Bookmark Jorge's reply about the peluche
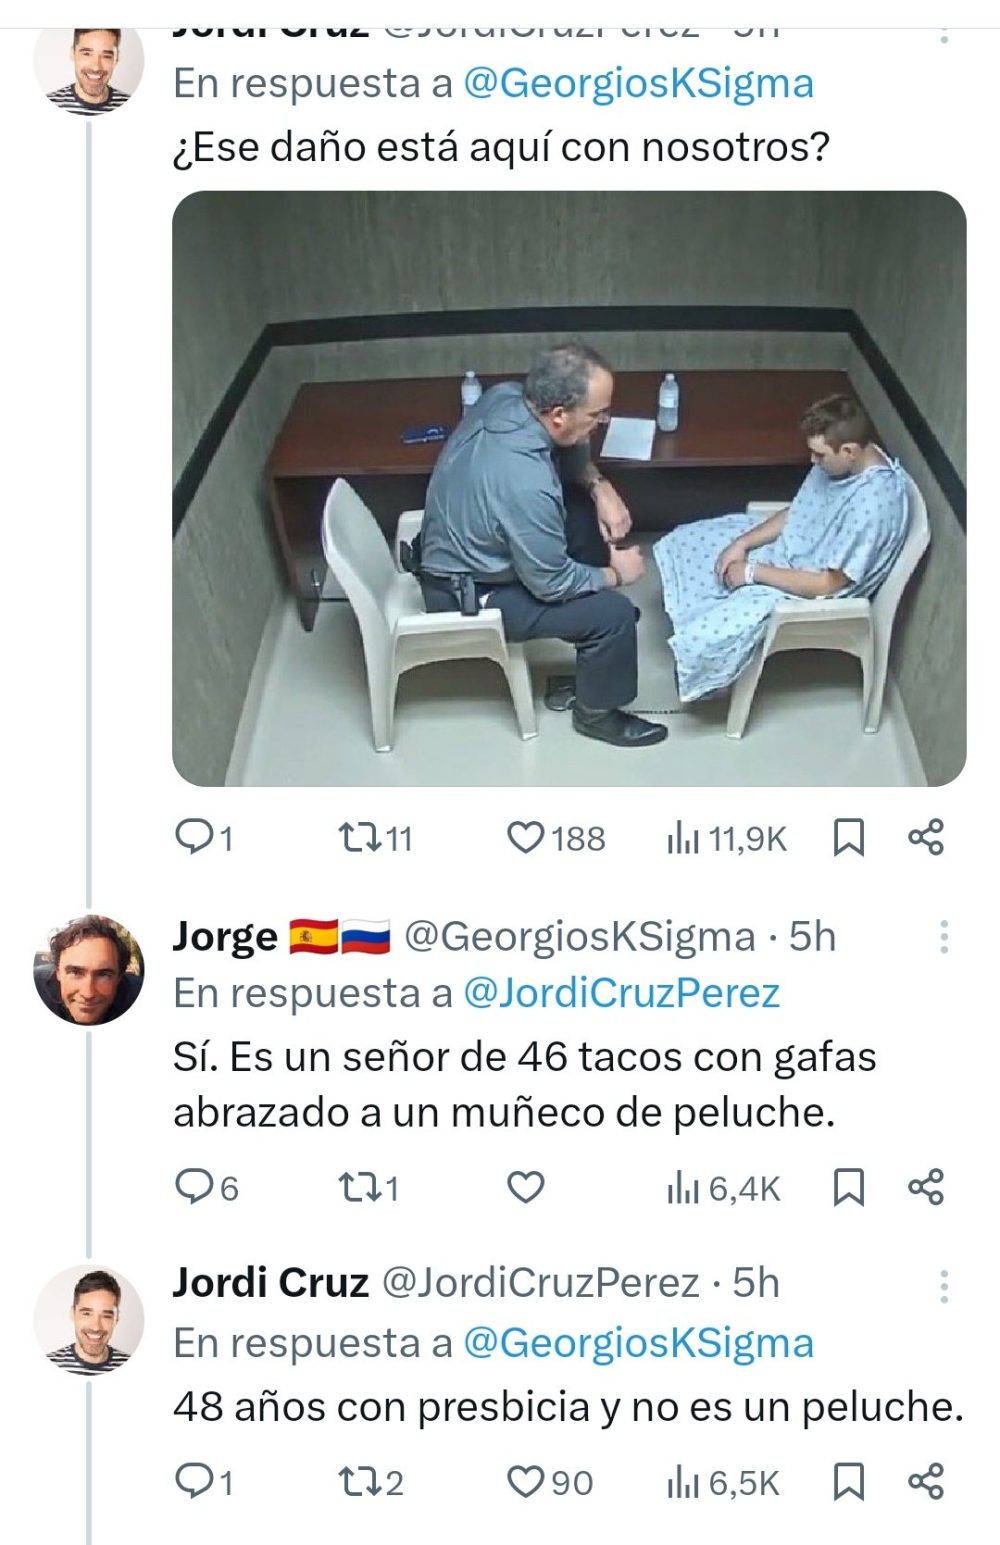Image resolution: width=1000 pixels, height=1545 pixels. click(848, 1188)
